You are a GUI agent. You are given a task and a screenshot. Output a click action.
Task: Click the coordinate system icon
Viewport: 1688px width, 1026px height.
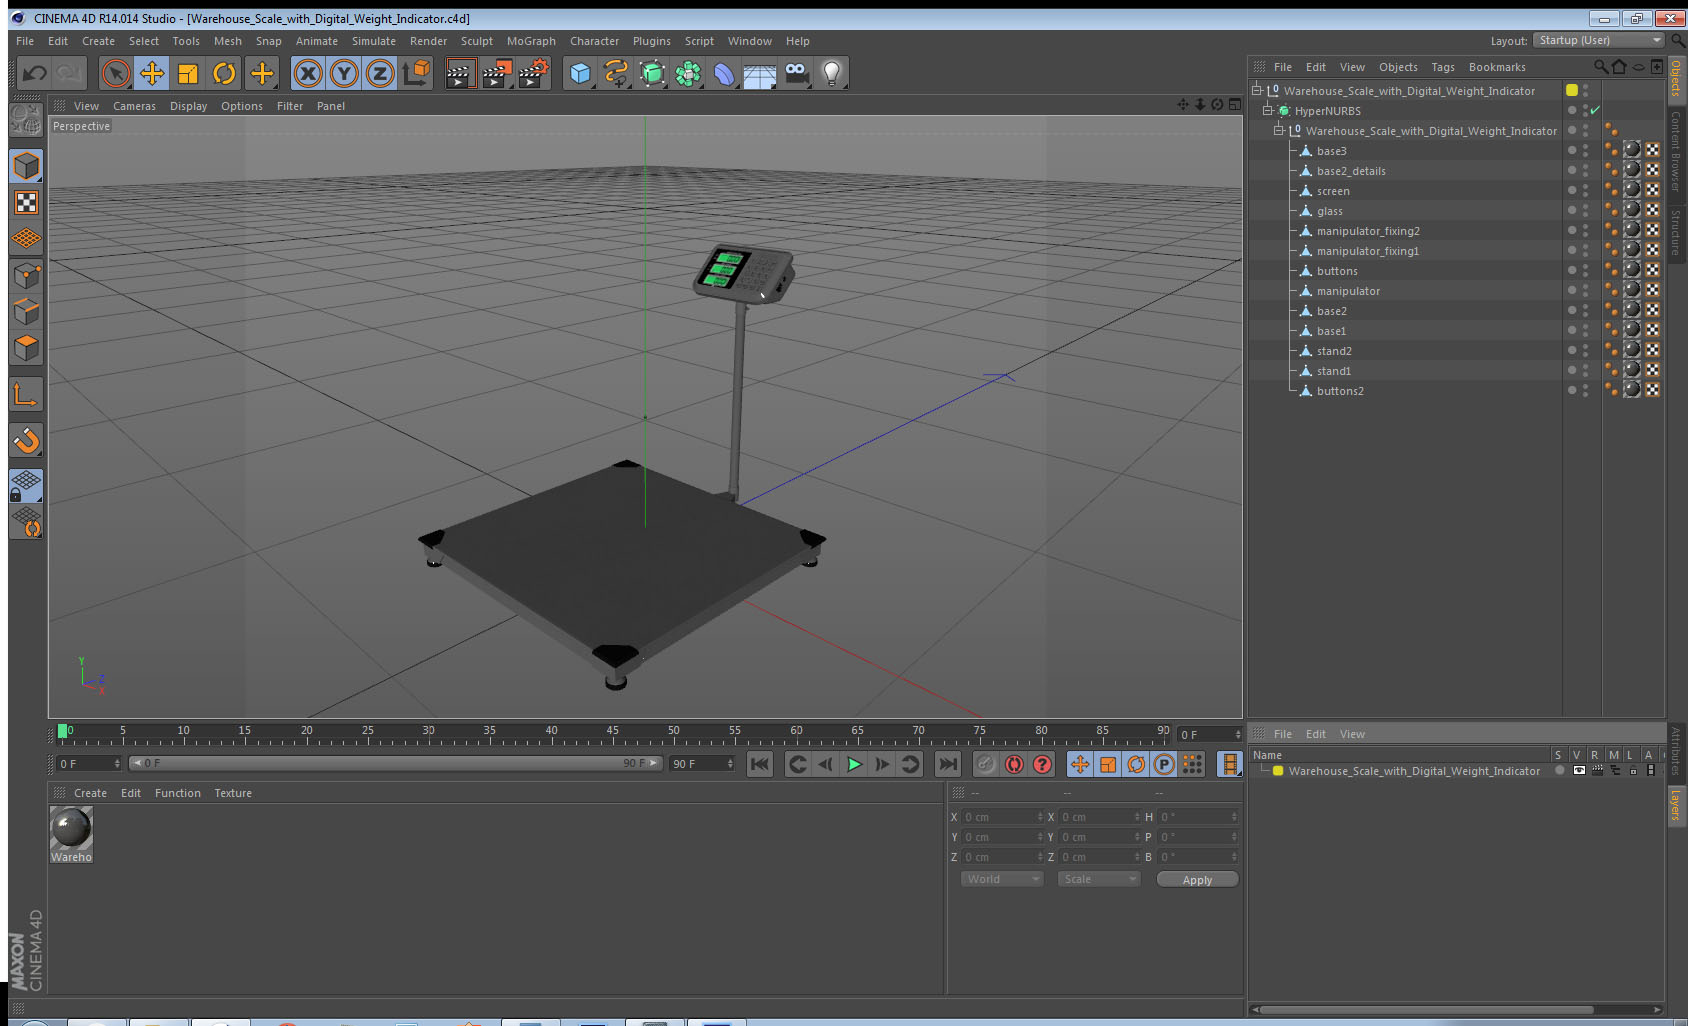click(x=416, y=73)
